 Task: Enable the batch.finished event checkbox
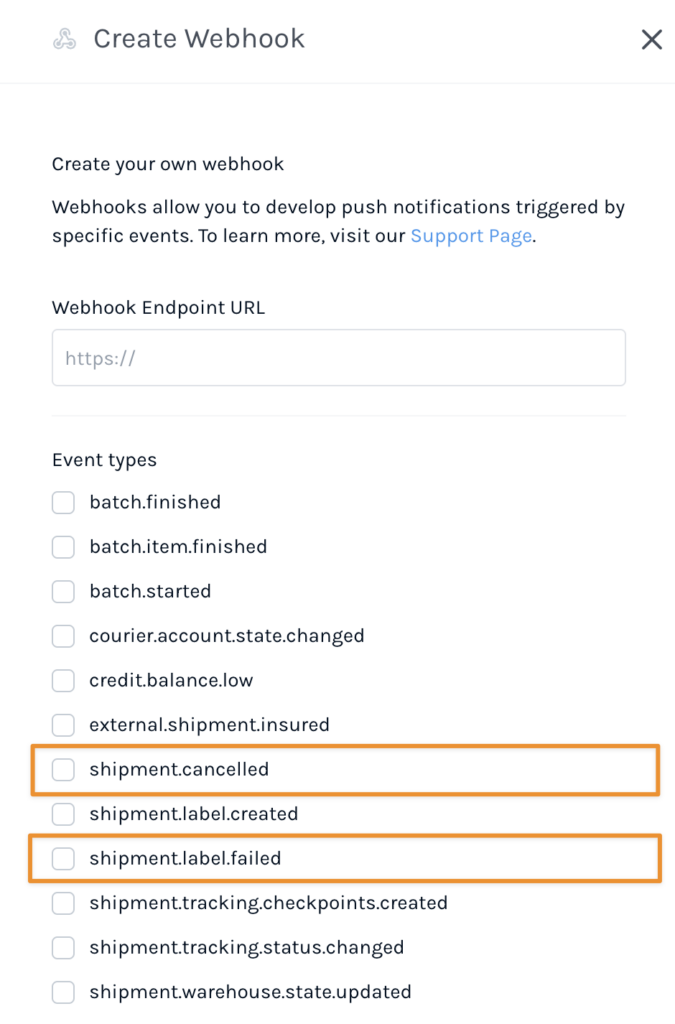[63, 502]
